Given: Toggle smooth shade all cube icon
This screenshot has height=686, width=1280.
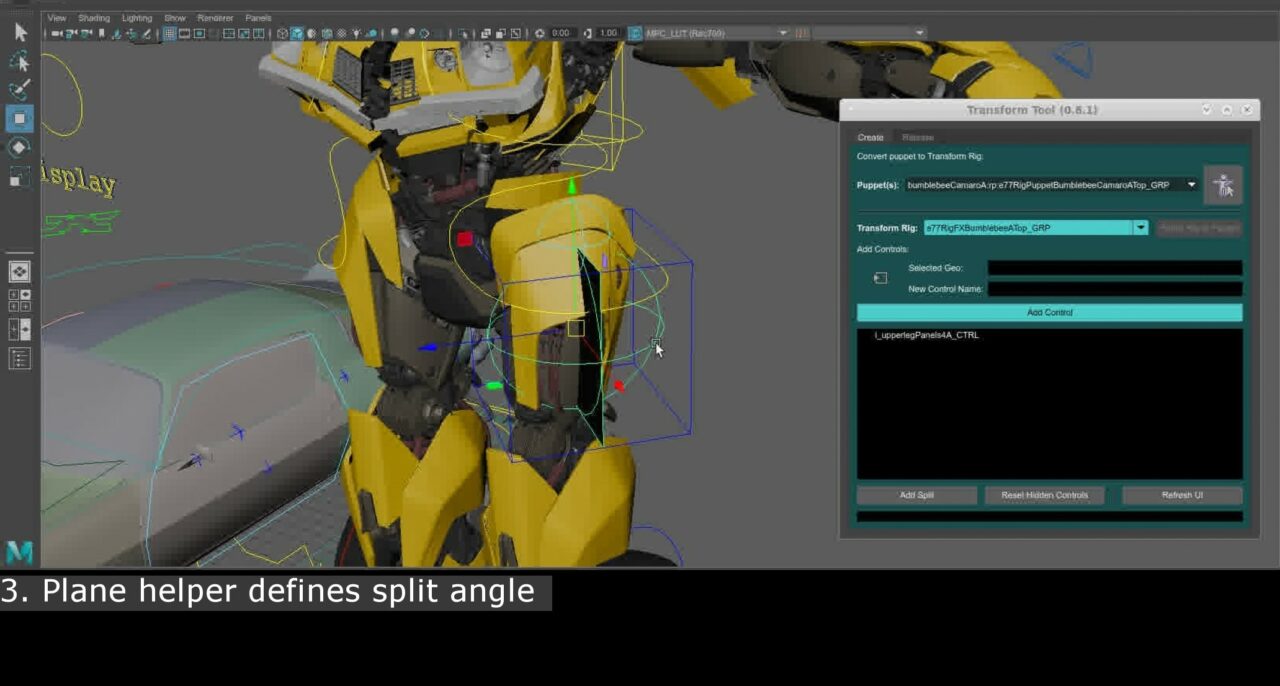Looking at the screenshot, I should [x=297, y=33].
